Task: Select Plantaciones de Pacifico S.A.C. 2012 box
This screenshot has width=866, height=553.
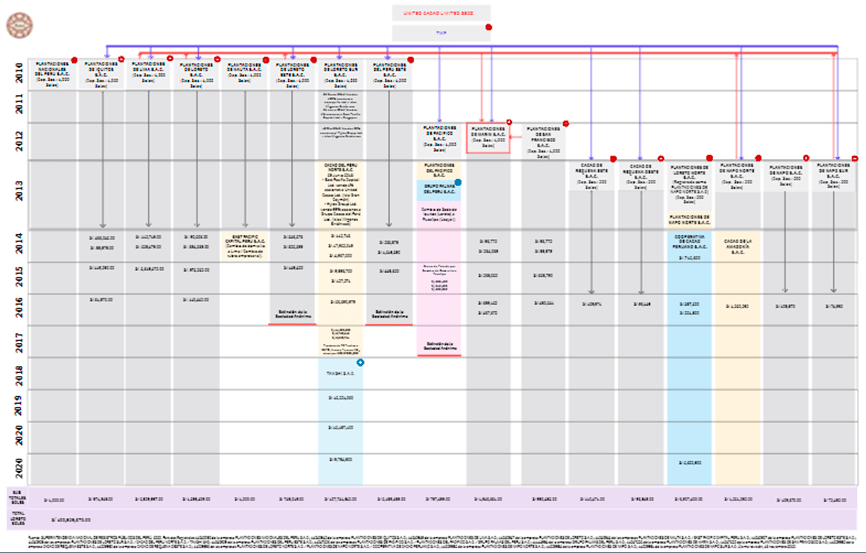Action: click(x=440, y=139)
